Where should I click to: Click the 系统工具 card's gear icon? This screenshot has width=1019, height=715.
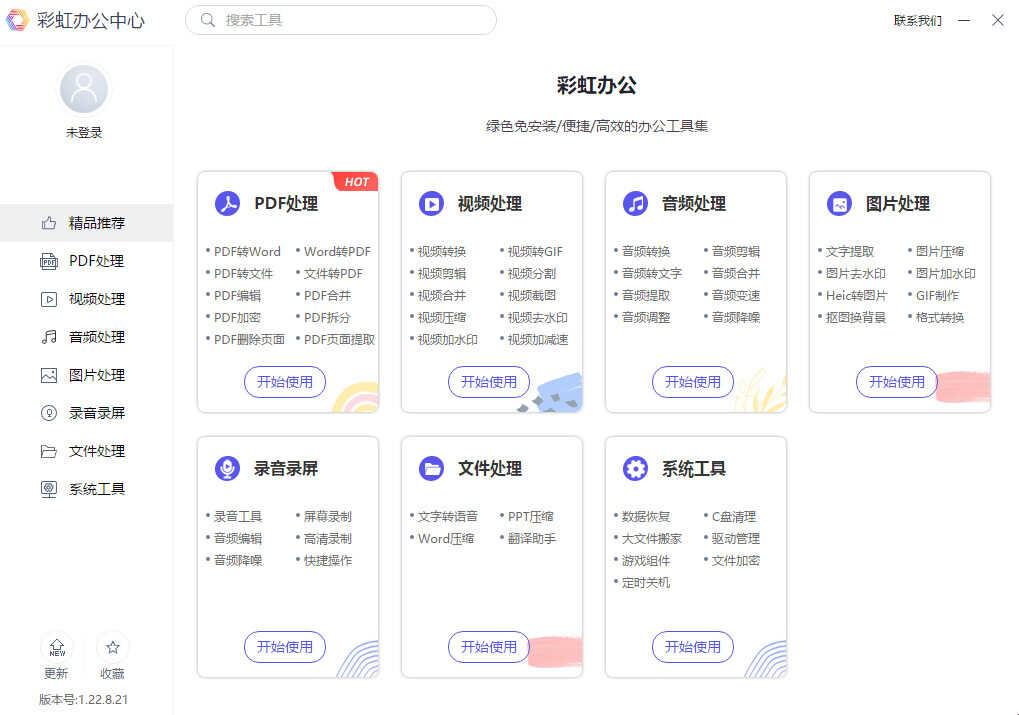(x=635, y=468)
